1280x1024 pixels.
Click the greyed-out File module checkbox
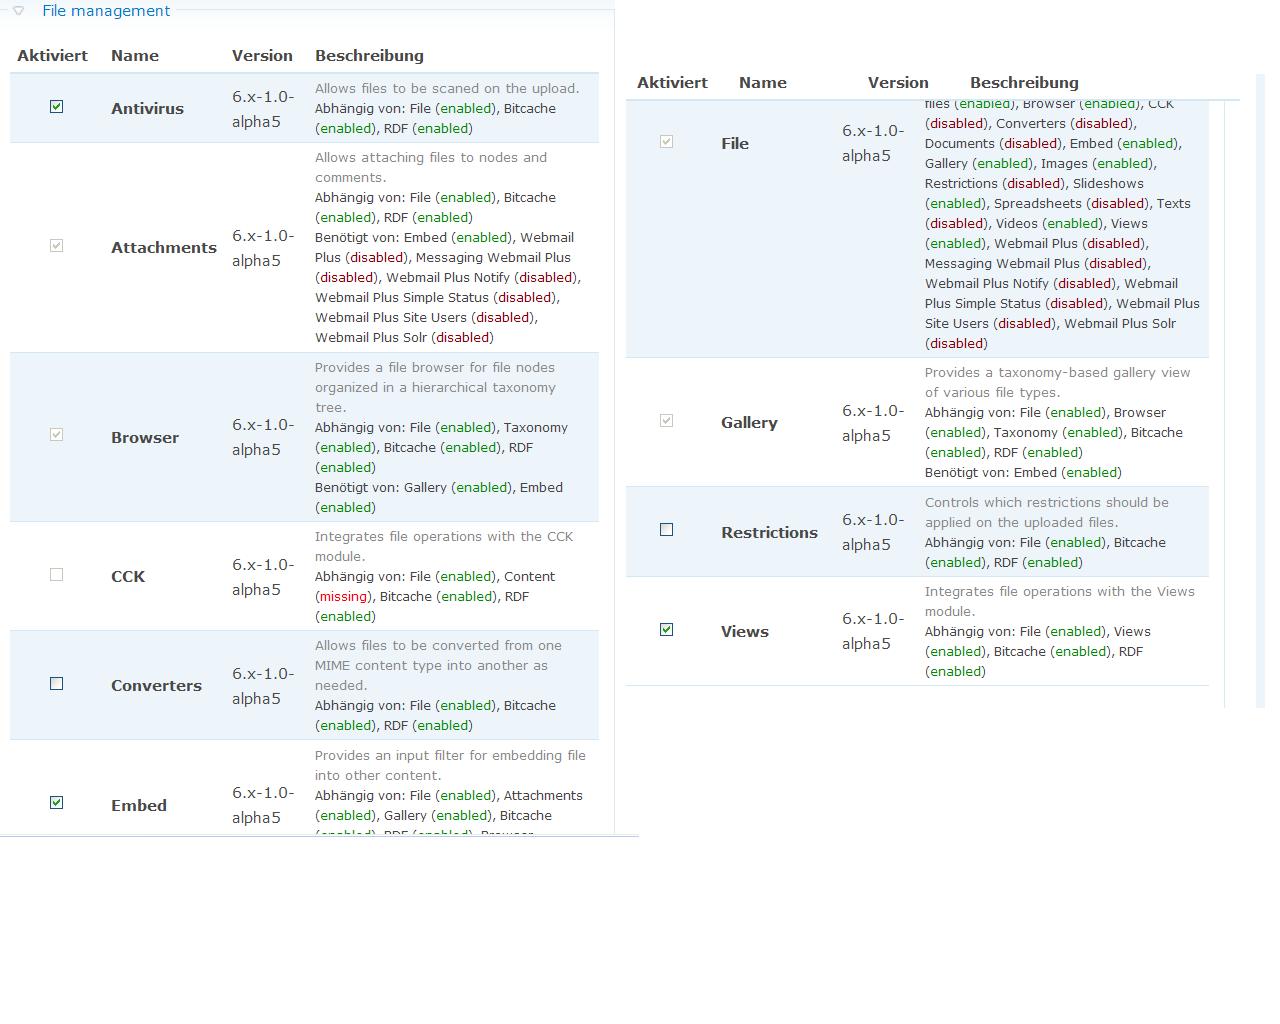[x=667, y=142]
